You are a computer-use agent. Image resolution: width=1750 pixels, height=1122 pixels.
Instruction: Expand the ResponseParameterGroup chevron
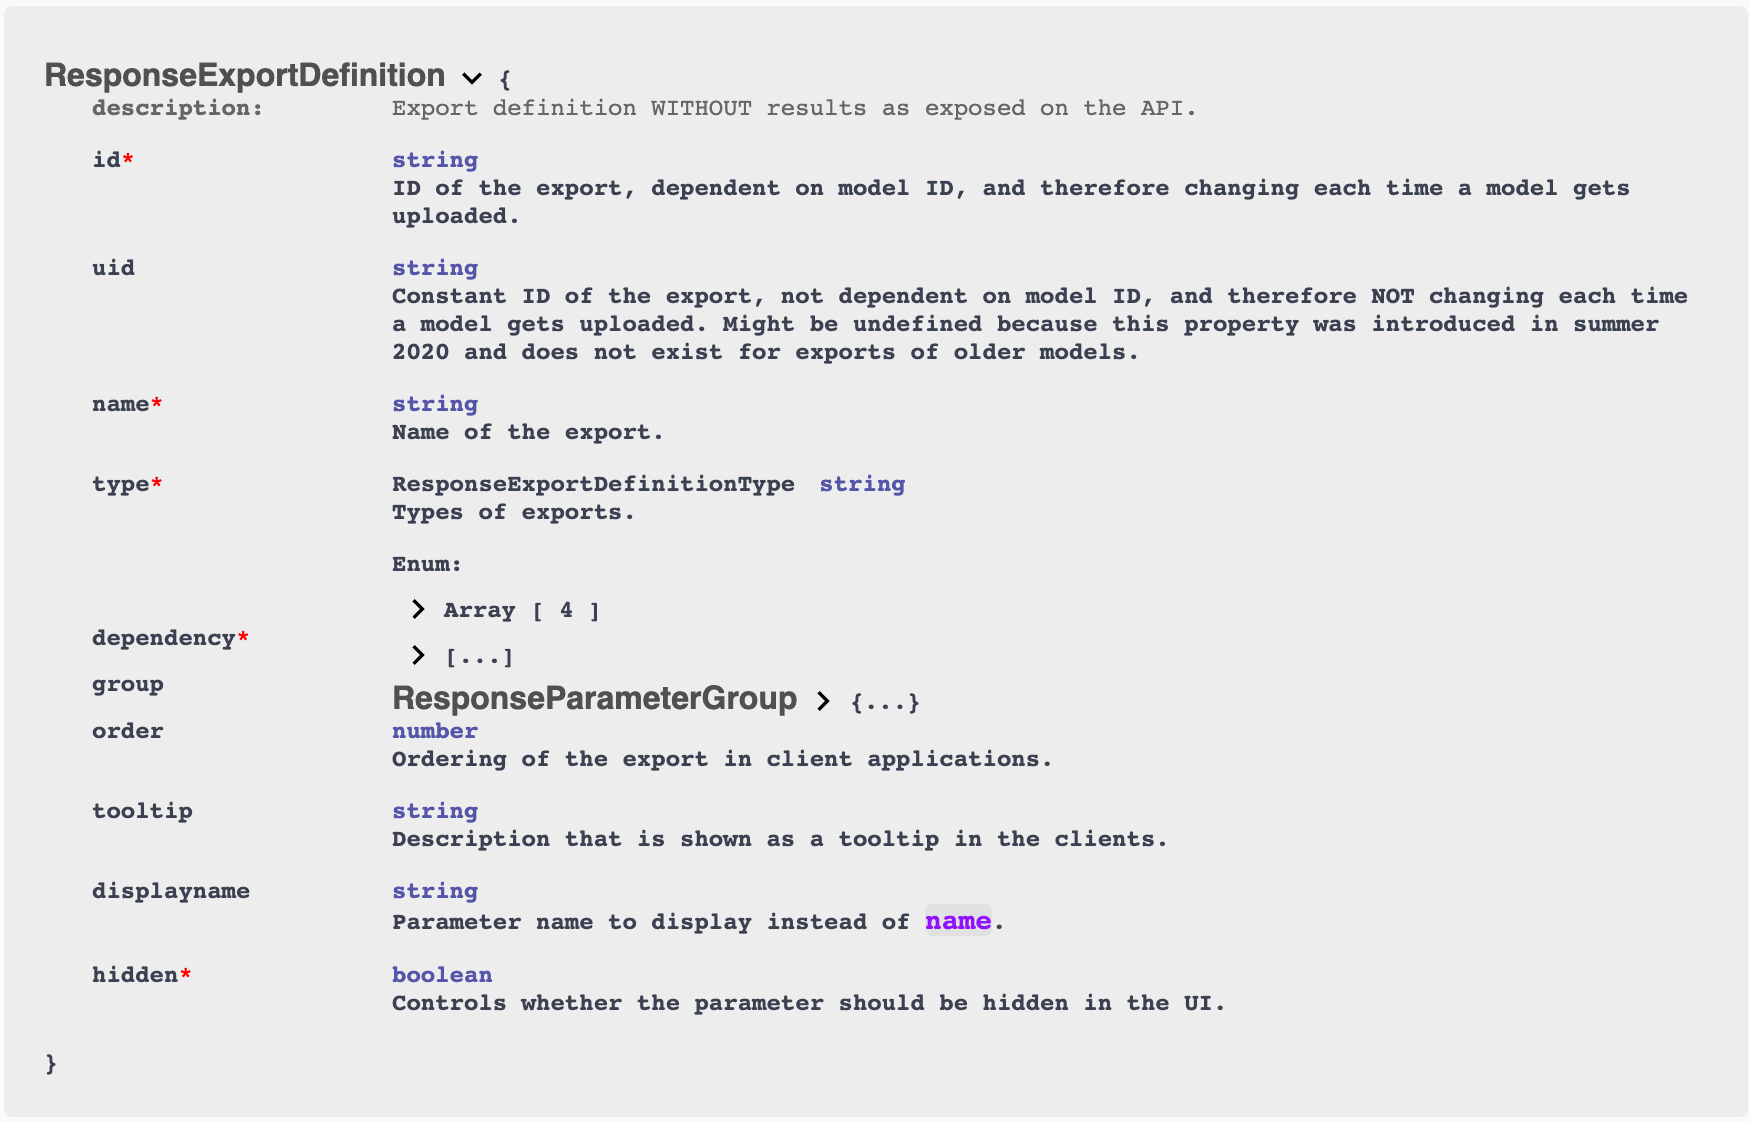tap(823, 701)
